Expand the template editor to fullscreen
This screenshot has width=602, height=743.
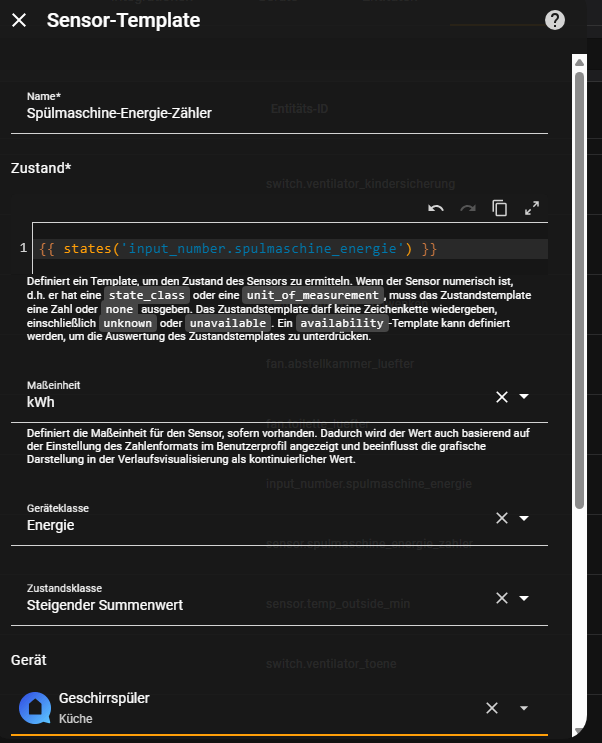point(532,208)
